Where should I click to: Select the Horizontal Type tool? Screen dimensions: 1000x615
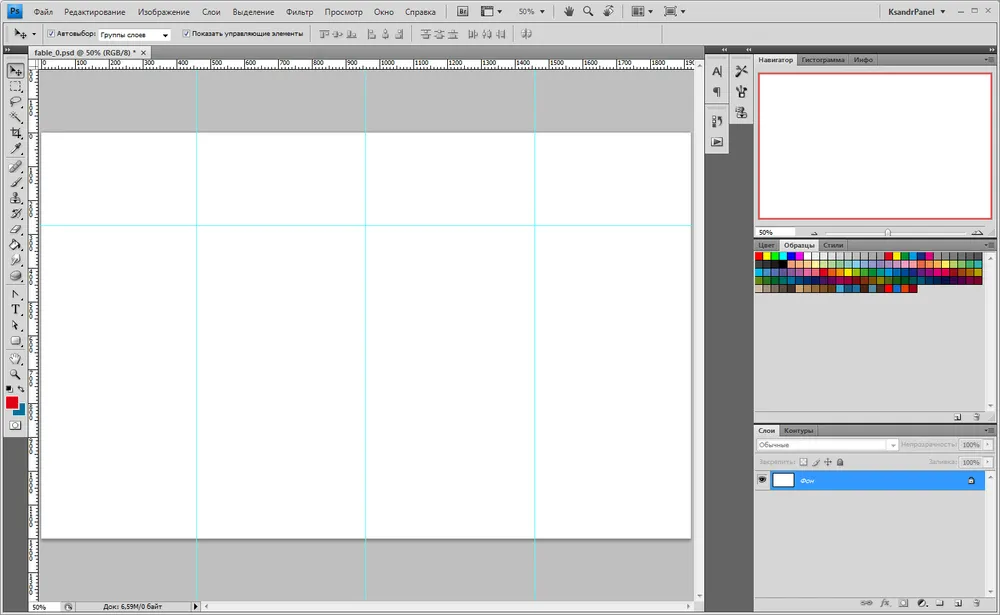(x=16, y=310)
